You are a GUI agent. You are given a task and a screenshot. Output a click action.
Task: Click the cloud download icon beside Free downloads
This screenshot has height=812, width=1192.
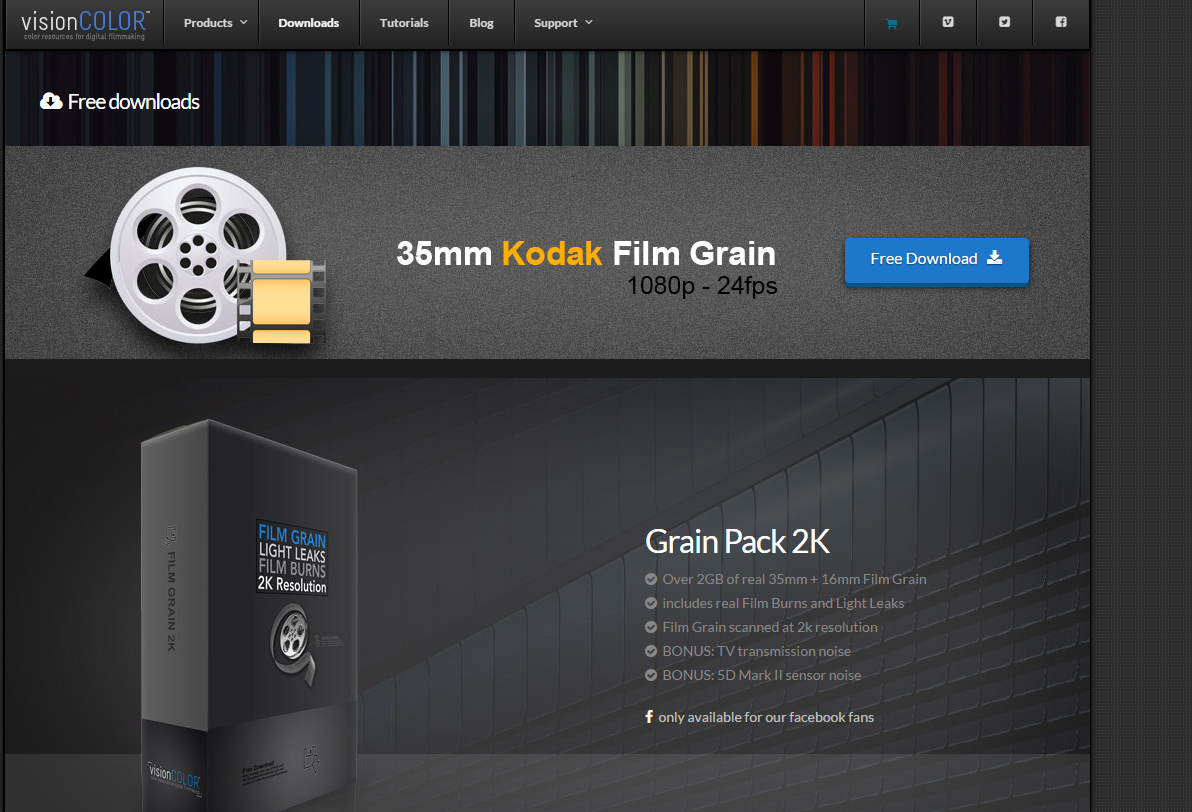click(51, 101)
